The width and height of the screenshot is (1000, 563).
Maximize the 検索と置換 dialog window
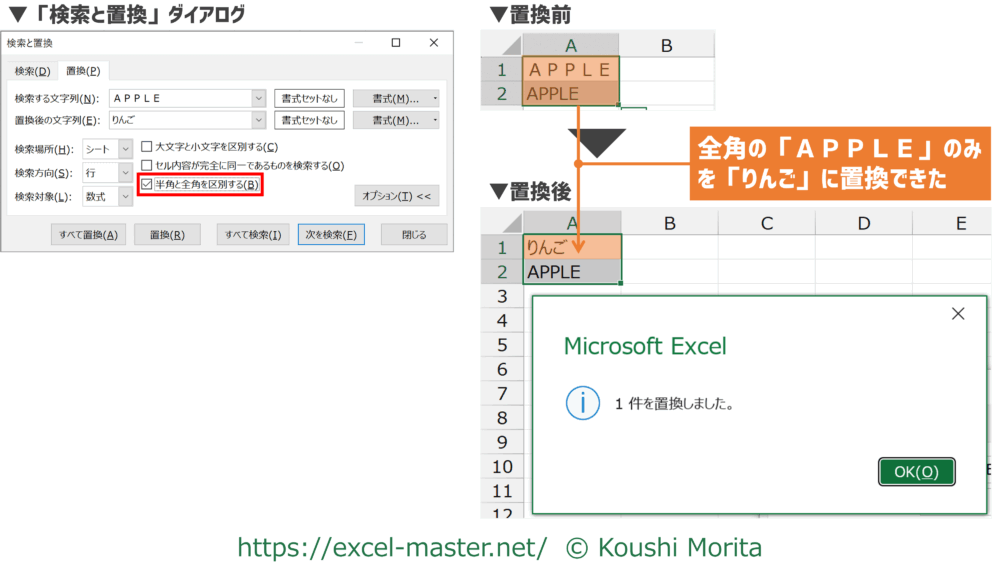396,43
